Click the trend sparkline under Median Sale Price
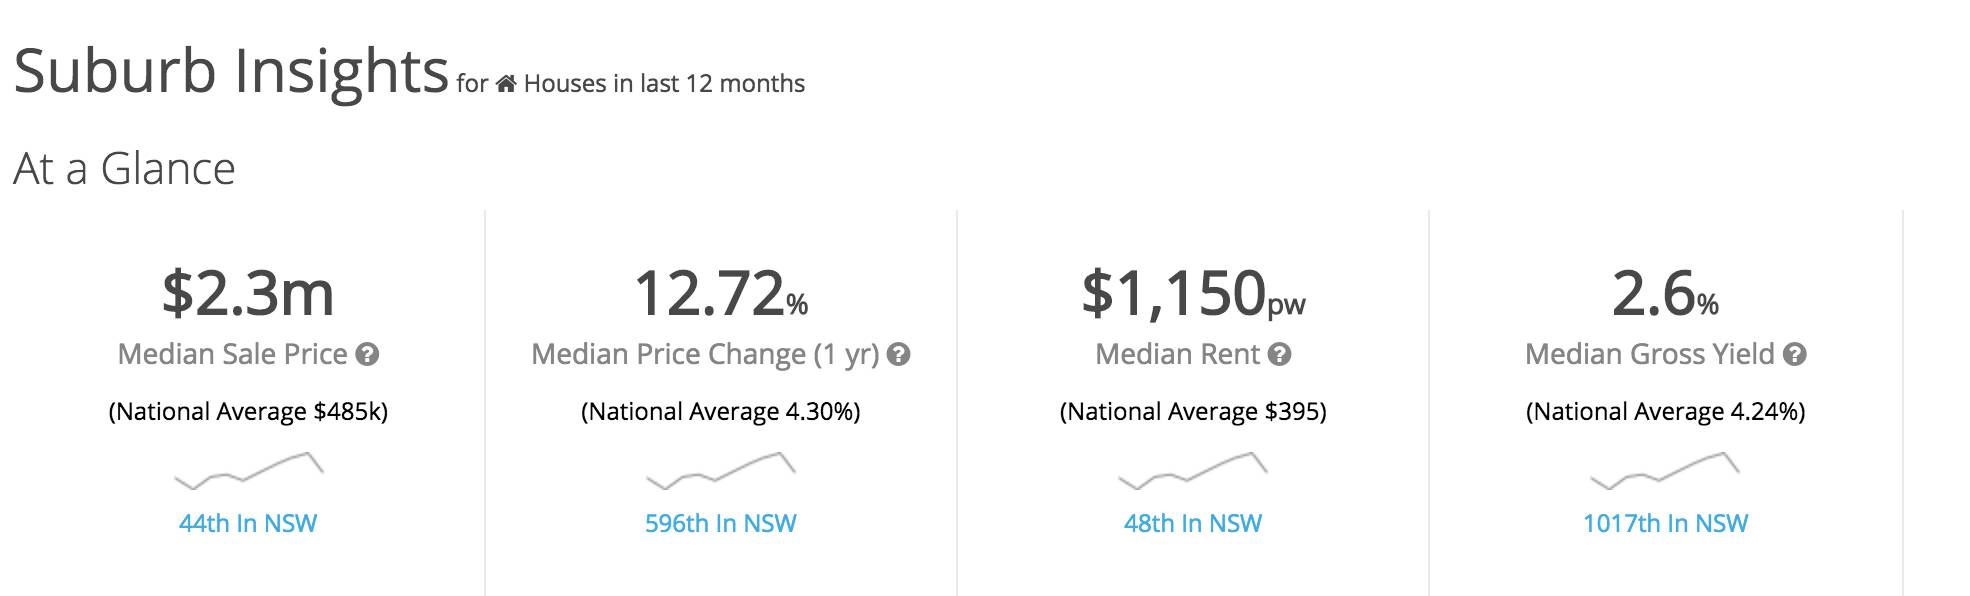The width and height of the screenshot is (1970, 596). [249, 470]
